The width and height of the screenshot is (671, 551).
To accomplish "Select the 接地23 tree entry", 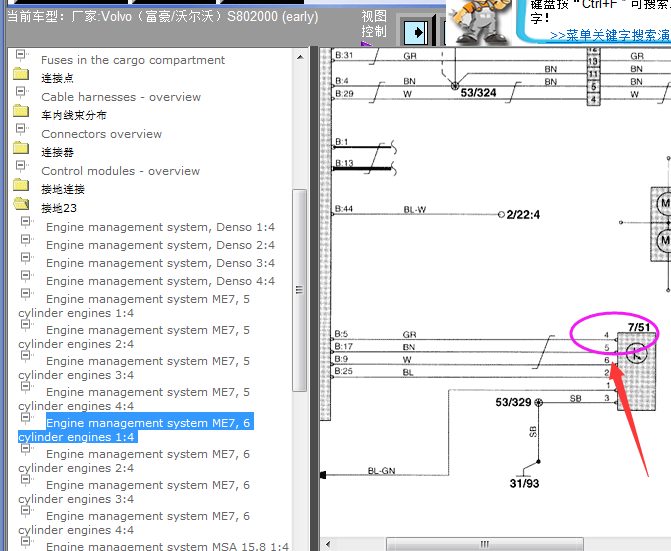I will (59, 208).
